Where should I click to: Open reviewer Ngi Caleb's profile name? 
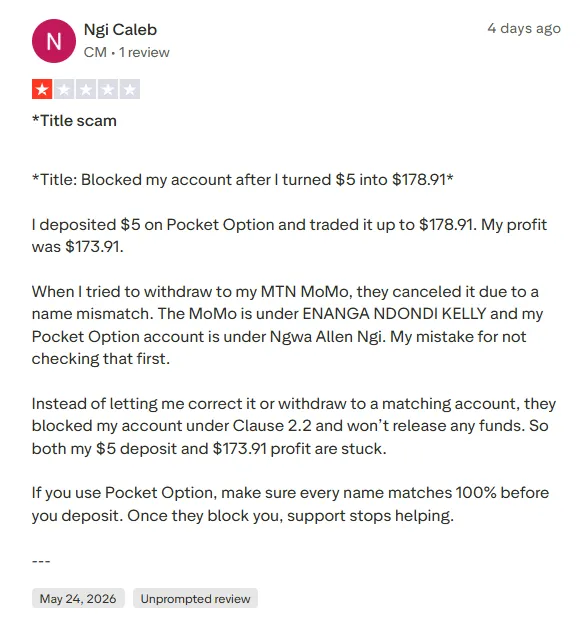[120, 30]
